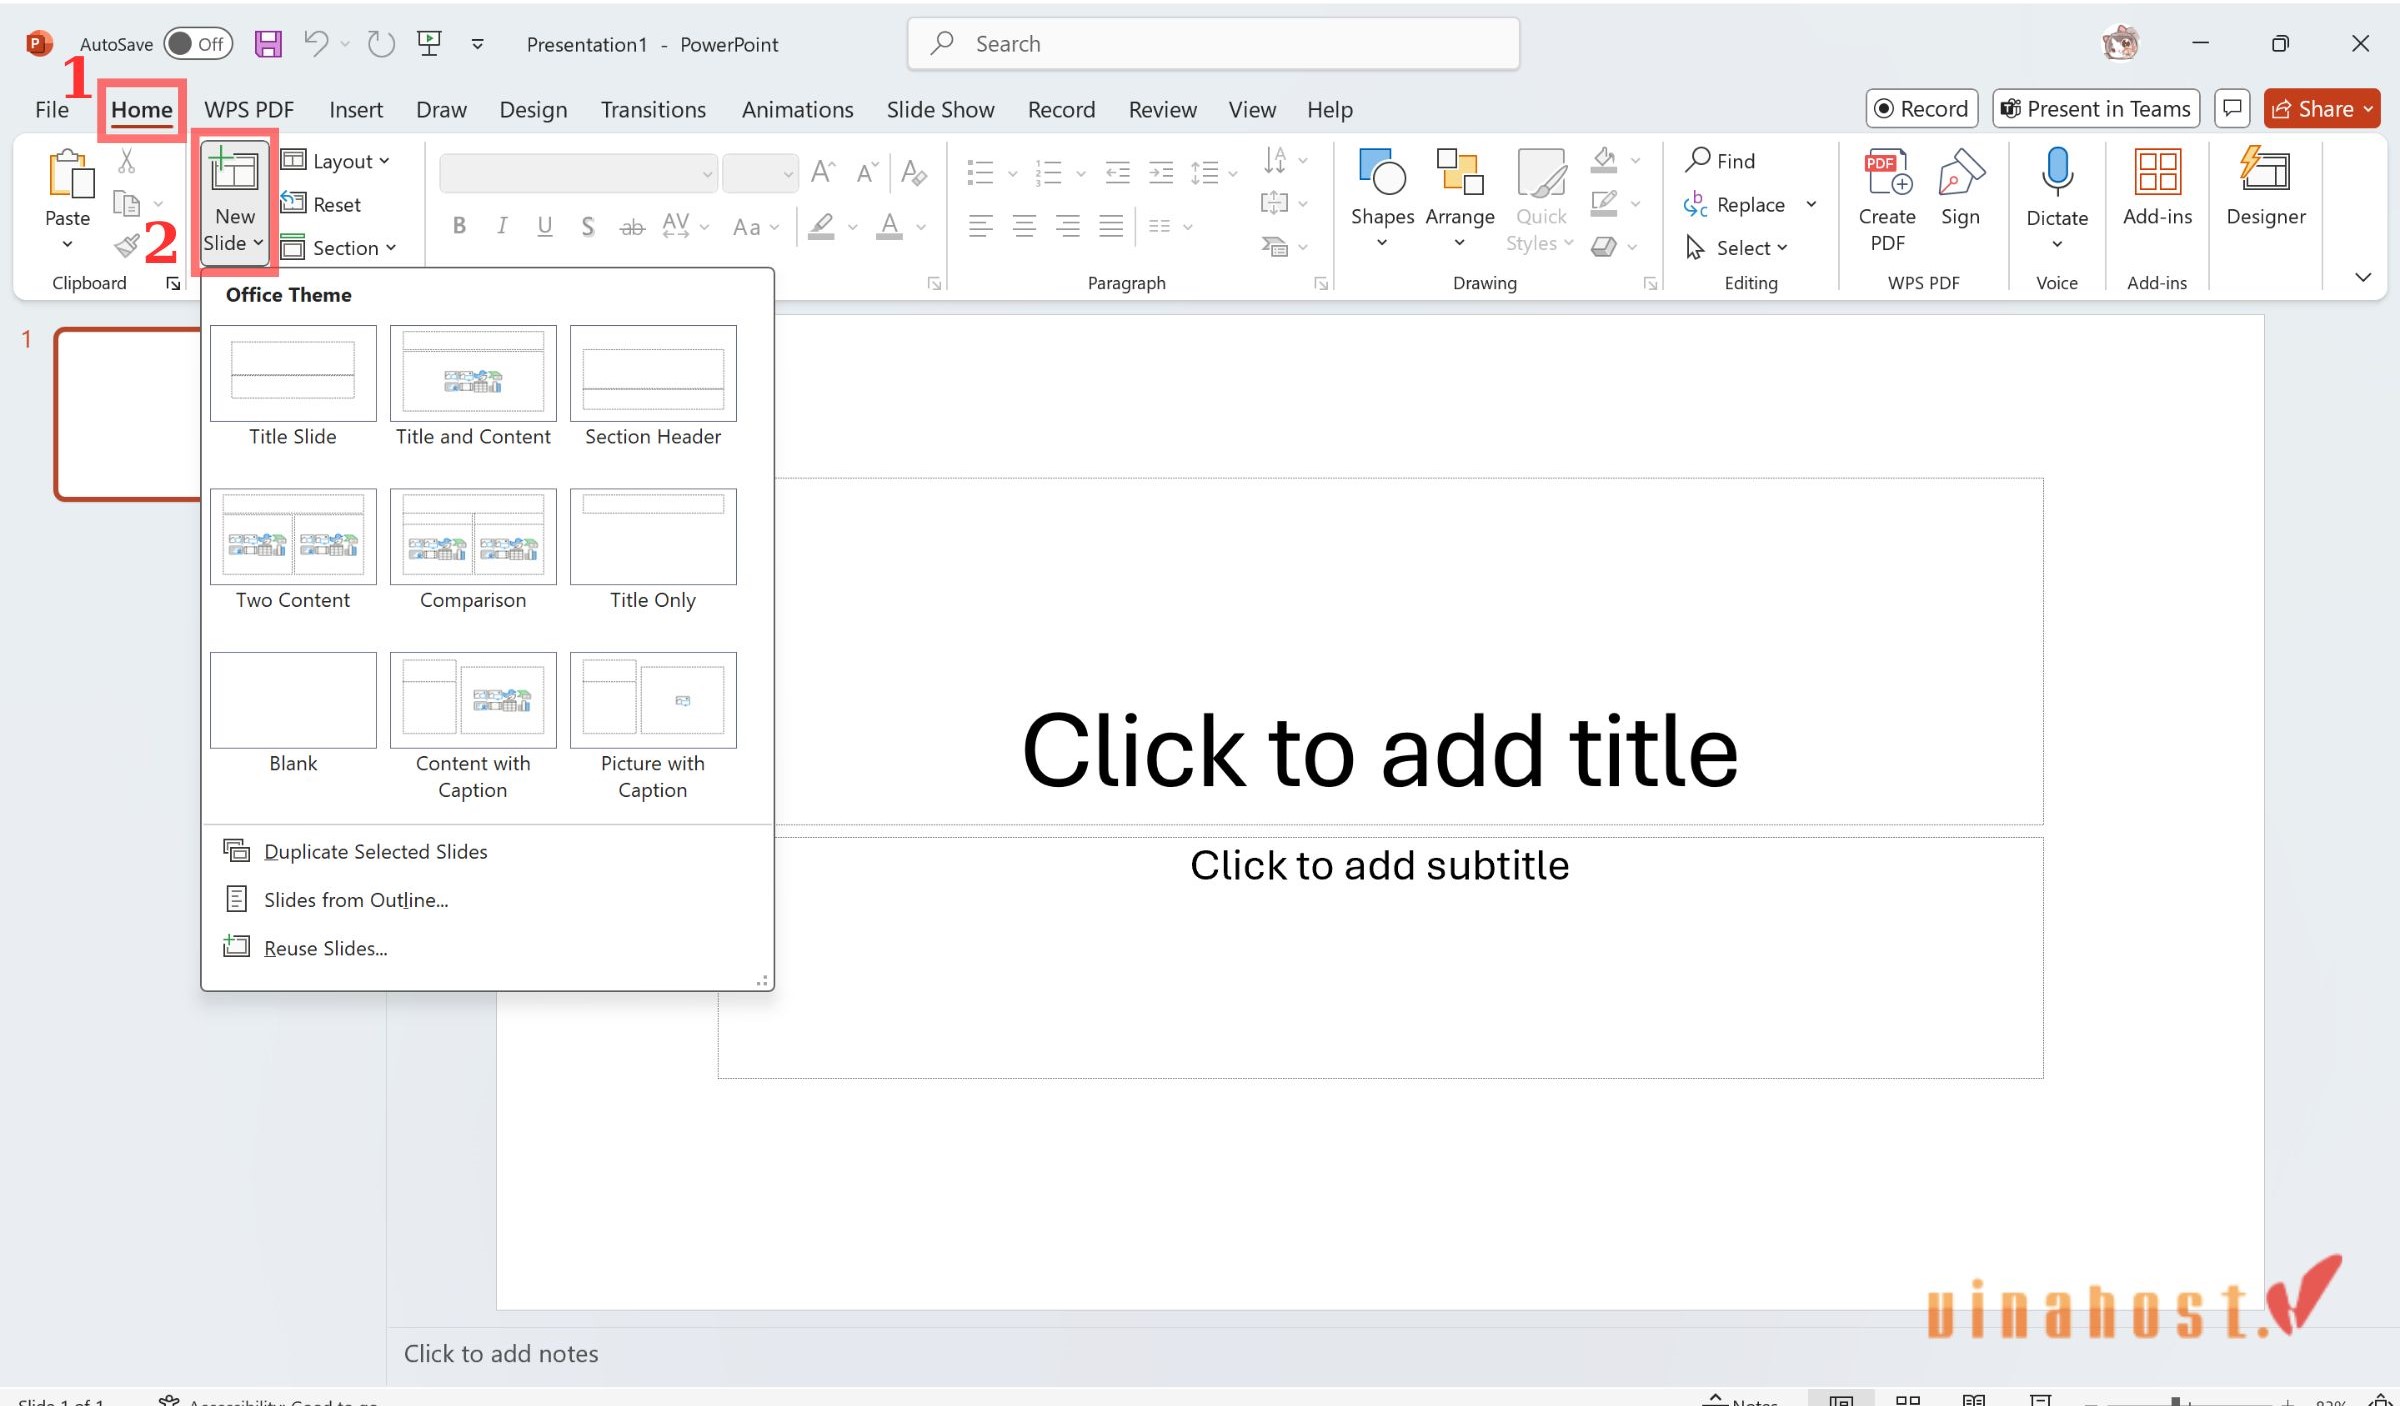Open the Arrange dropdown

tap(1460, 199)
